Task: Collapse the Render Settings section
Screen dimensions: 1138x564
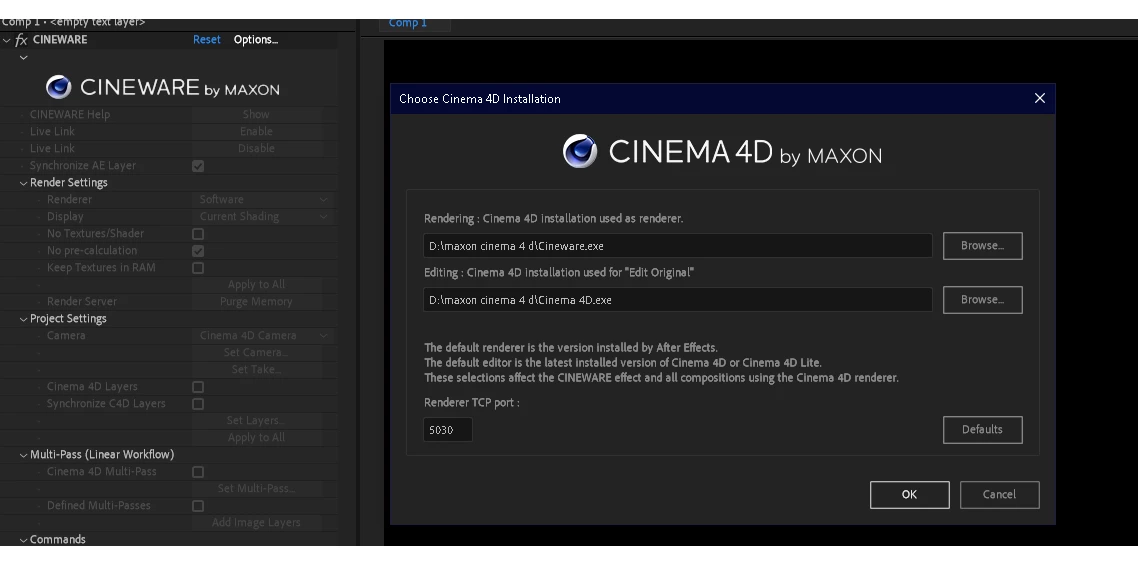Action: coord(23,183)
